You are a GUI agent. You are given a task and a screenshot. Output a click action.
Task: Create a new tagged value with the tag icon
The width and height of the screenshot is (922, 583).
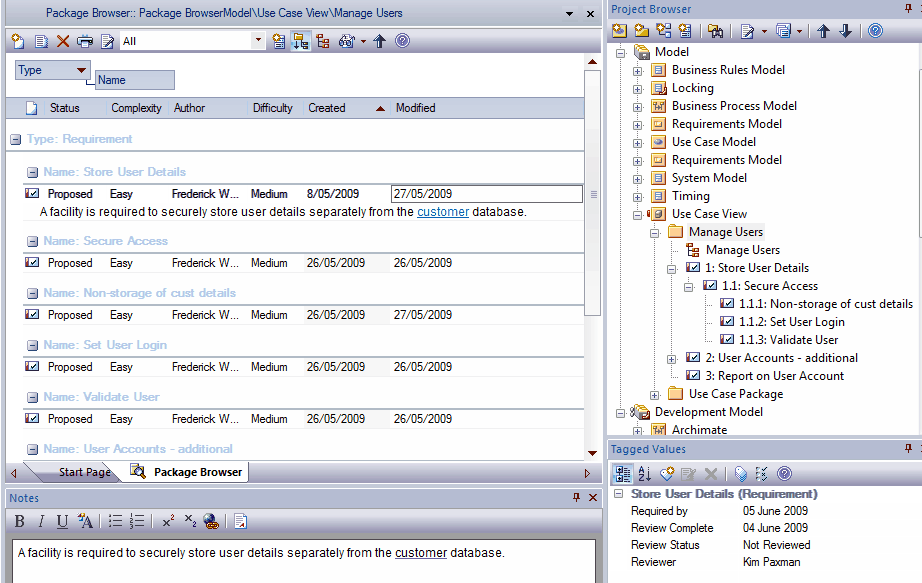[x=667, y=473]
